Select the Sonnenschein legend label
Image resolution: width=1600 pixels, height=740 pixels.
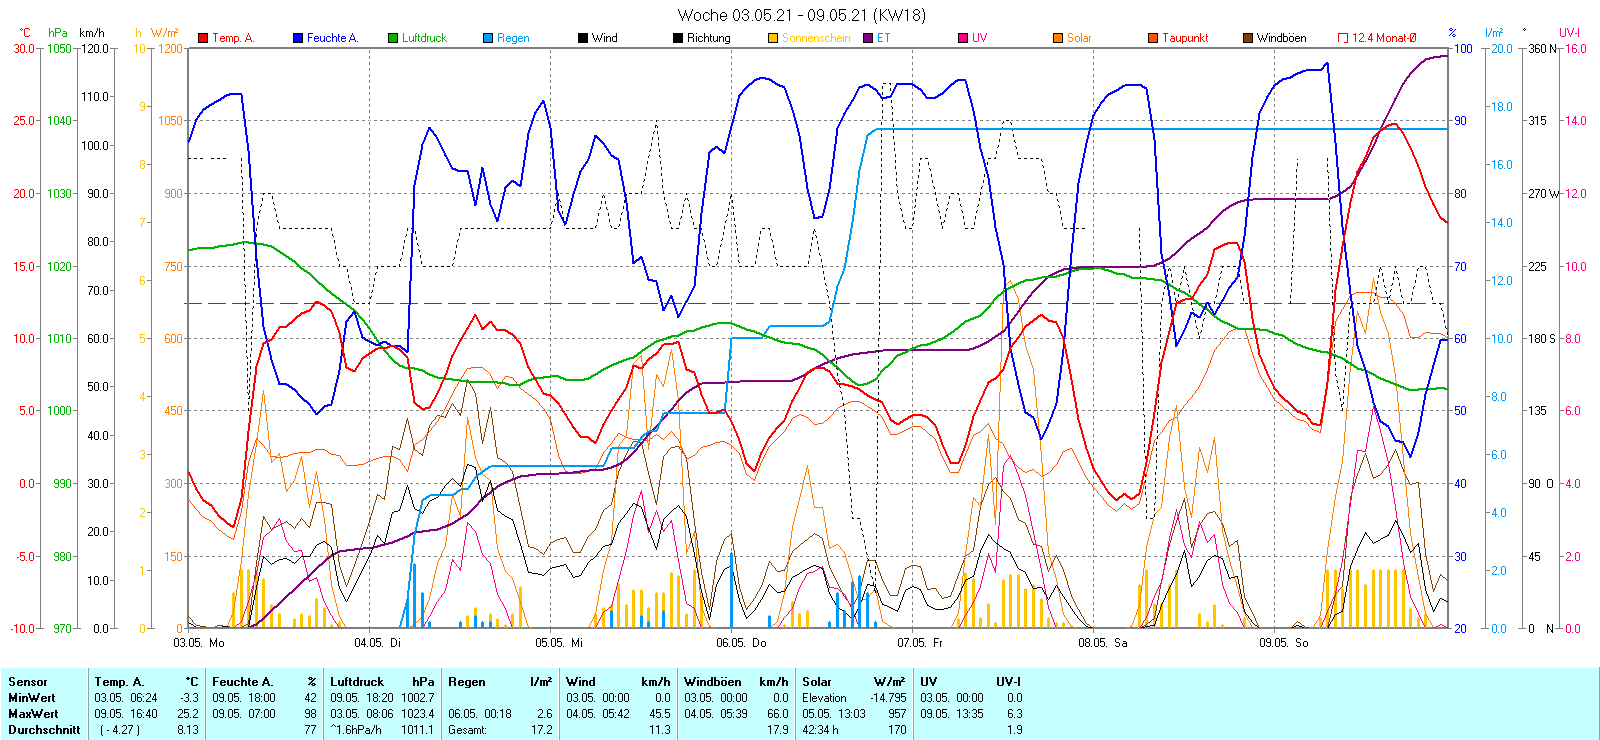[x=816, y=38]
